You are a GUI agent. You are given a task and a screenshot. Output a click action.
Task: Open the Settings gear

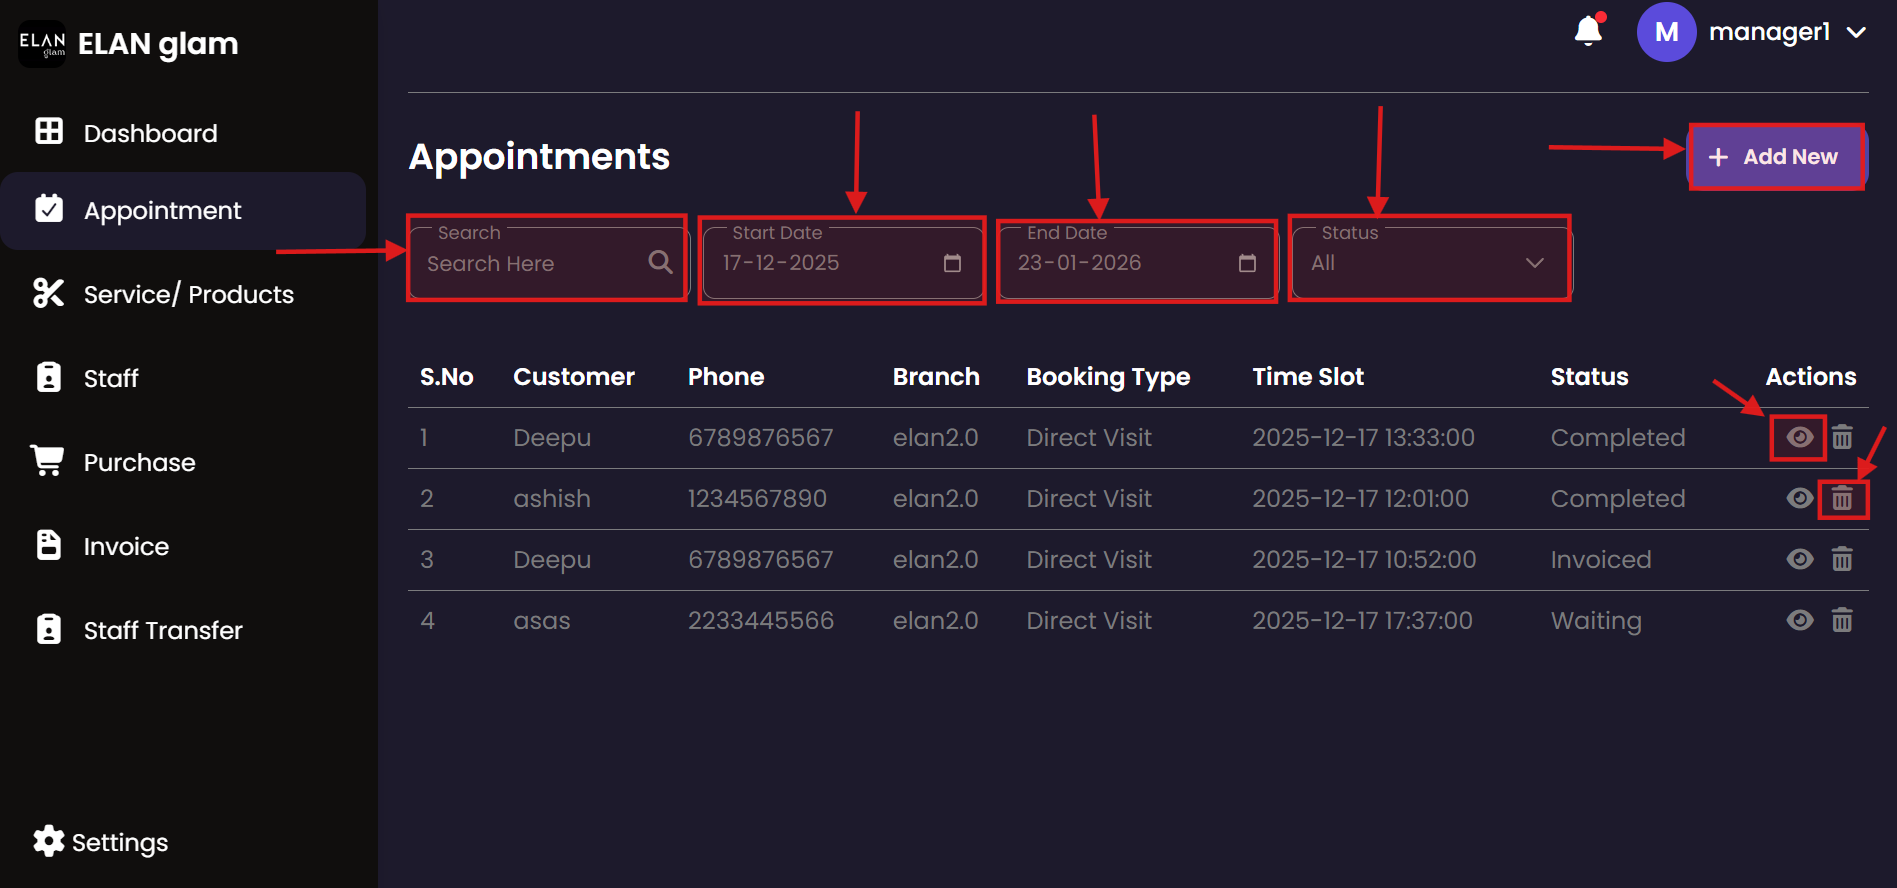click(49, 841)
